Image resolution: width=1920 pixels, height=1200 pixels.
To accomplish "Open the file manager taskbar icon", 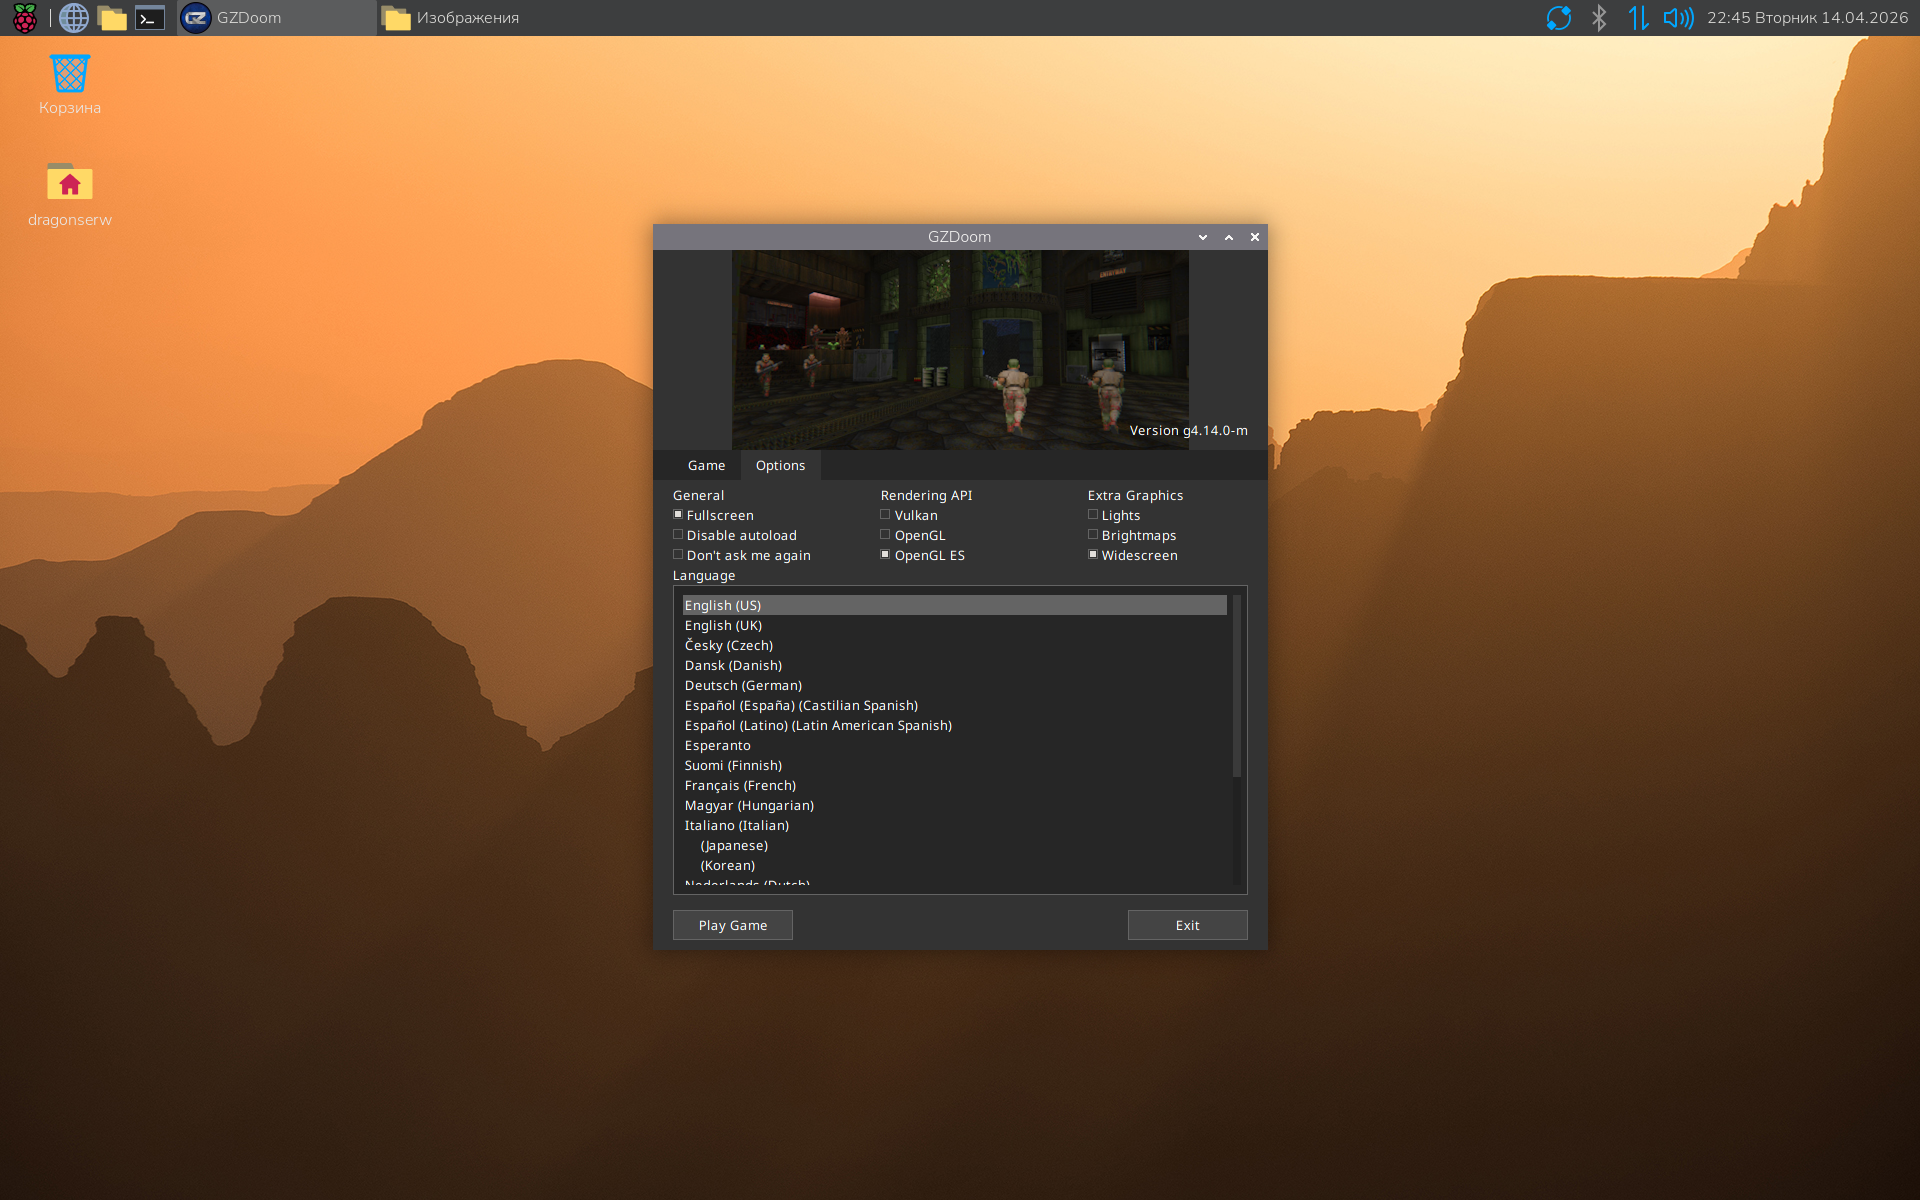I will point(113,18).
